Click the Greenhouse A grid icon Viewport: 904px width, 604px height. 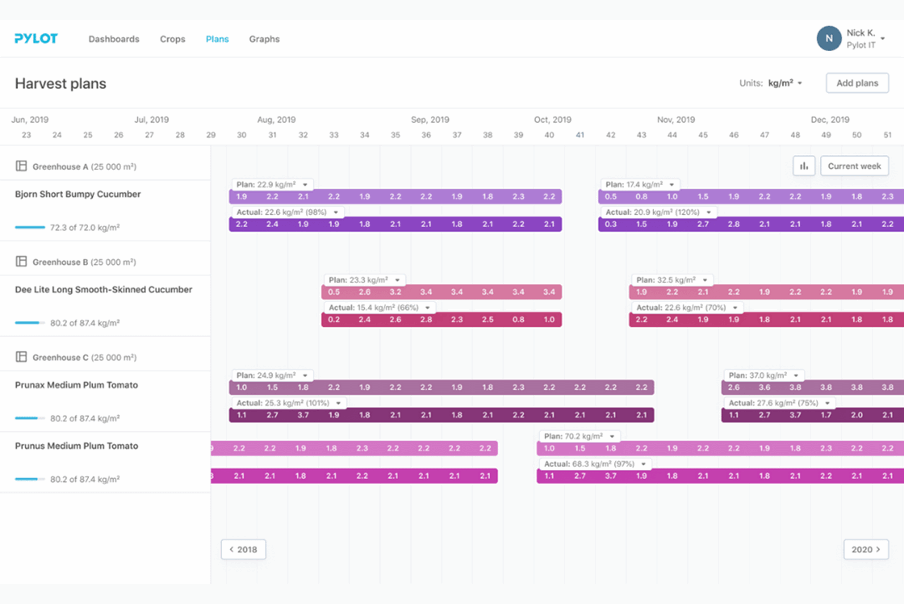coord(22,166)
